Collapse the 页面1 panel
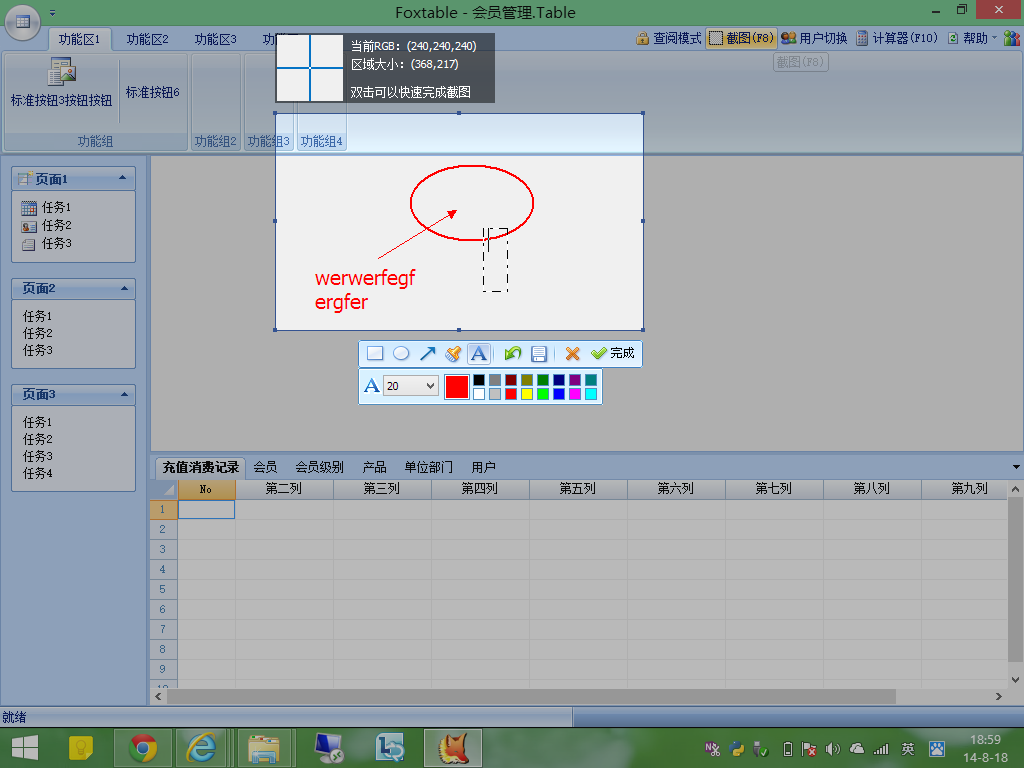The width and height of the screenshot is (1024, 768). 123,178
